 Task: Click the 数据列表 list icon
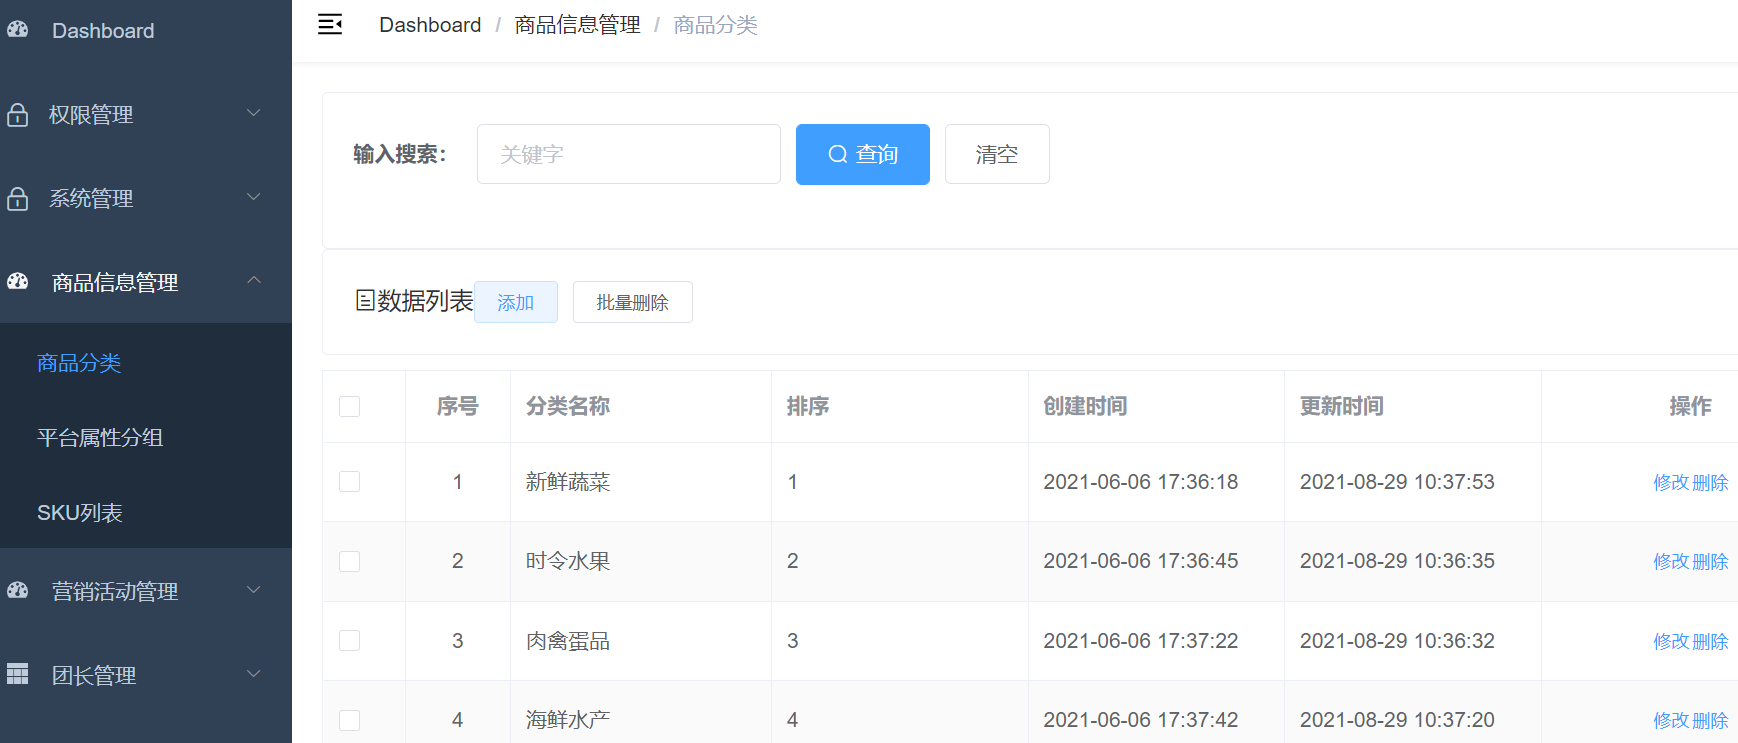(365, 300)
